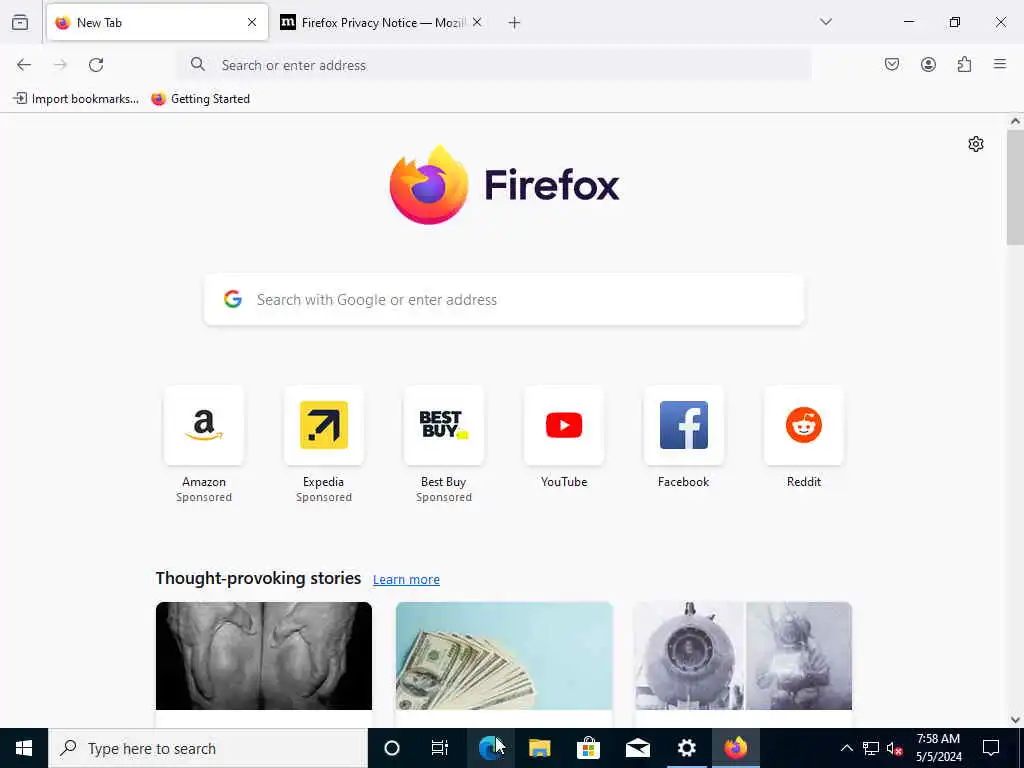The image size is (1024, 768).
Task: Click the scrollbar up arrow
Action: click(1015, 121)
